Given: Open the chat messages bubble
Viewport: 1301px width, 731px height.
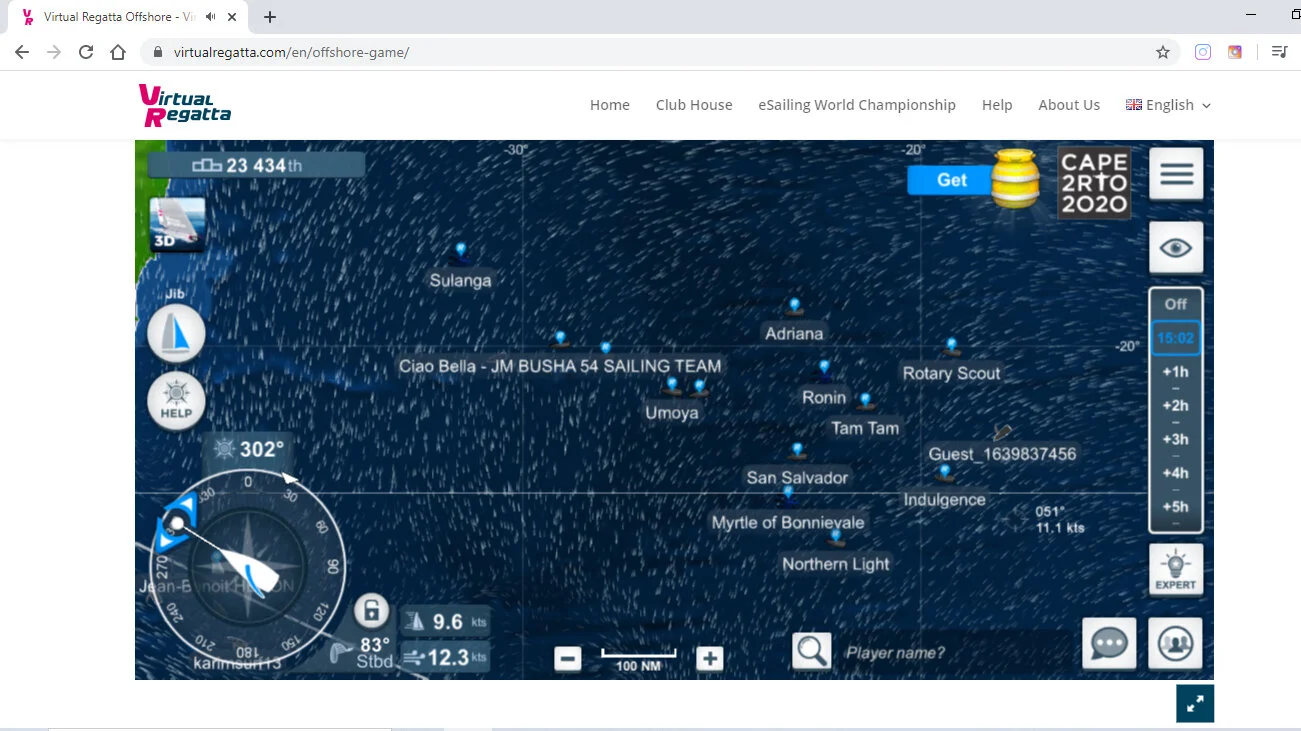Looking at the screenshot, I should 1110,644.
